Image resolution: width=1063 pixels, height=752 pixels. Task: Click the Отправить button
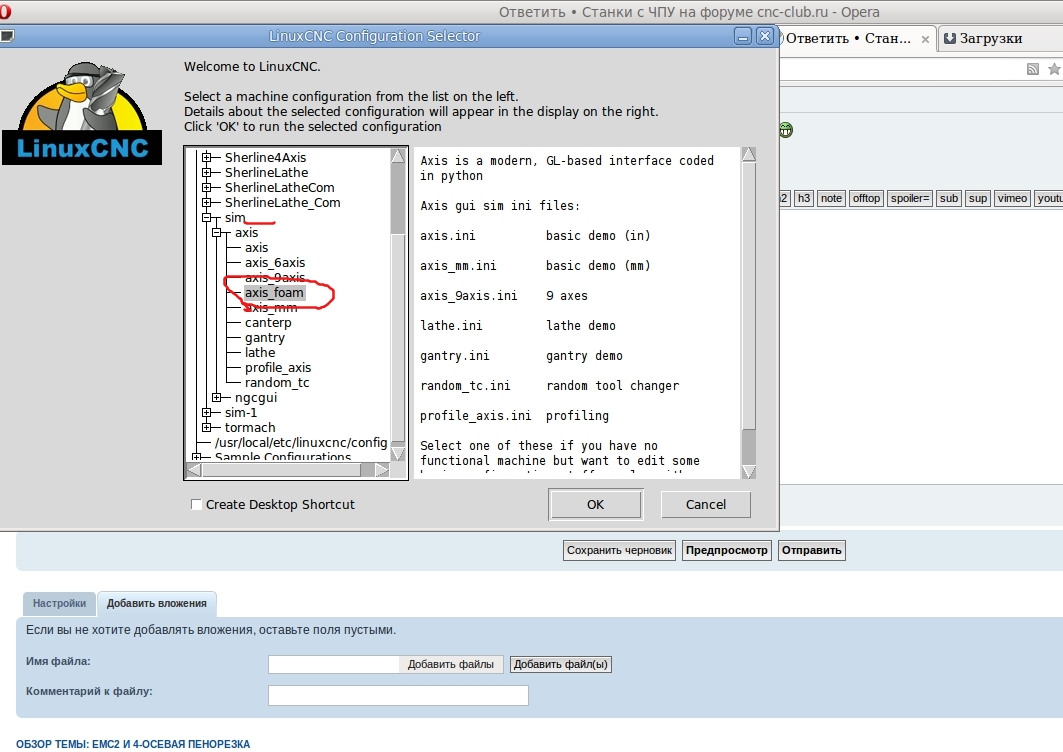pyautogui.click(x=811, y=551)
